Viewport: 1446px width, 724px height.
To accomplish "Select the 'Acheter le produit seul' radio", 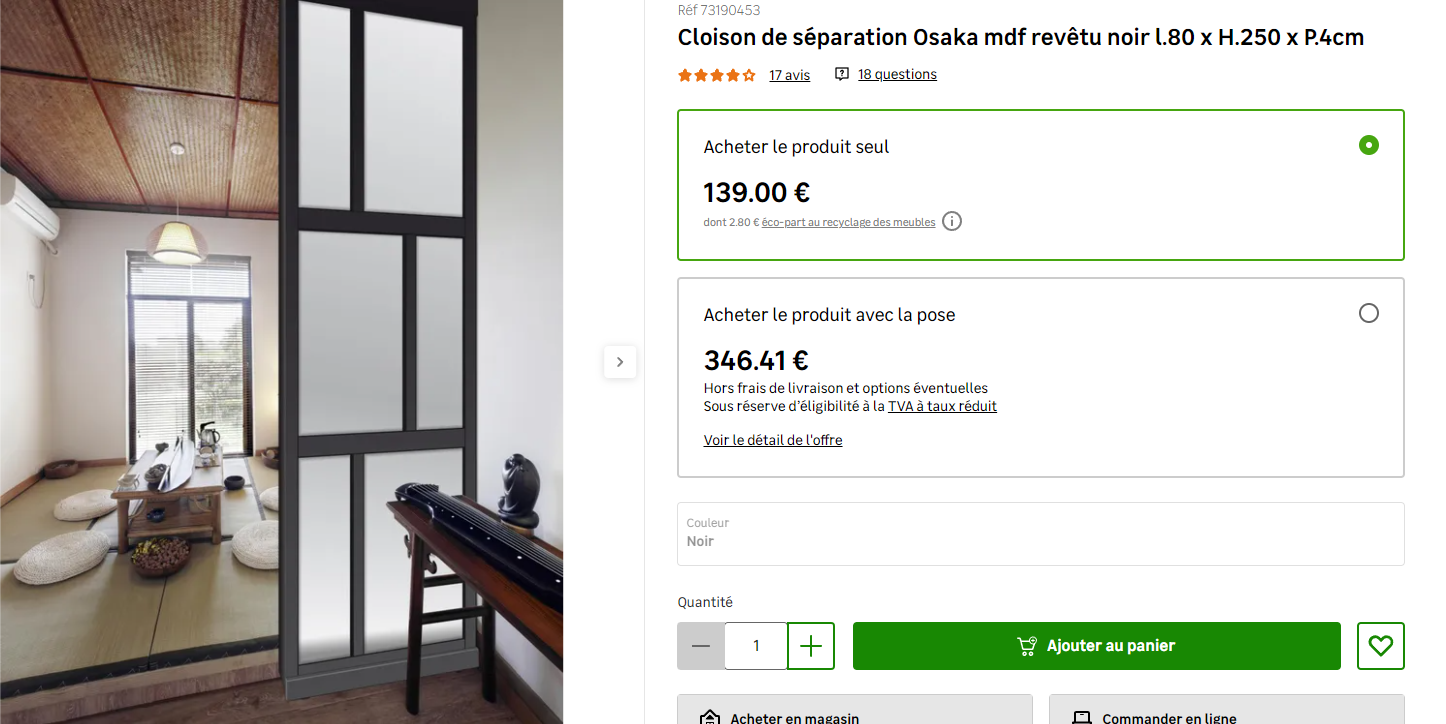I will pos(1368,145).
